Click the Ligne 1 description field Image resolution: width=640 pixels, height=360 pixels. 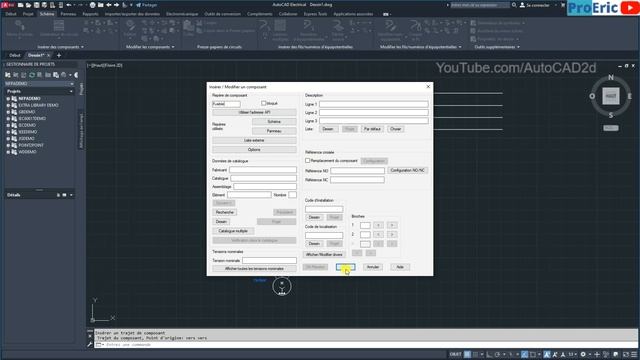coord(374,104)
